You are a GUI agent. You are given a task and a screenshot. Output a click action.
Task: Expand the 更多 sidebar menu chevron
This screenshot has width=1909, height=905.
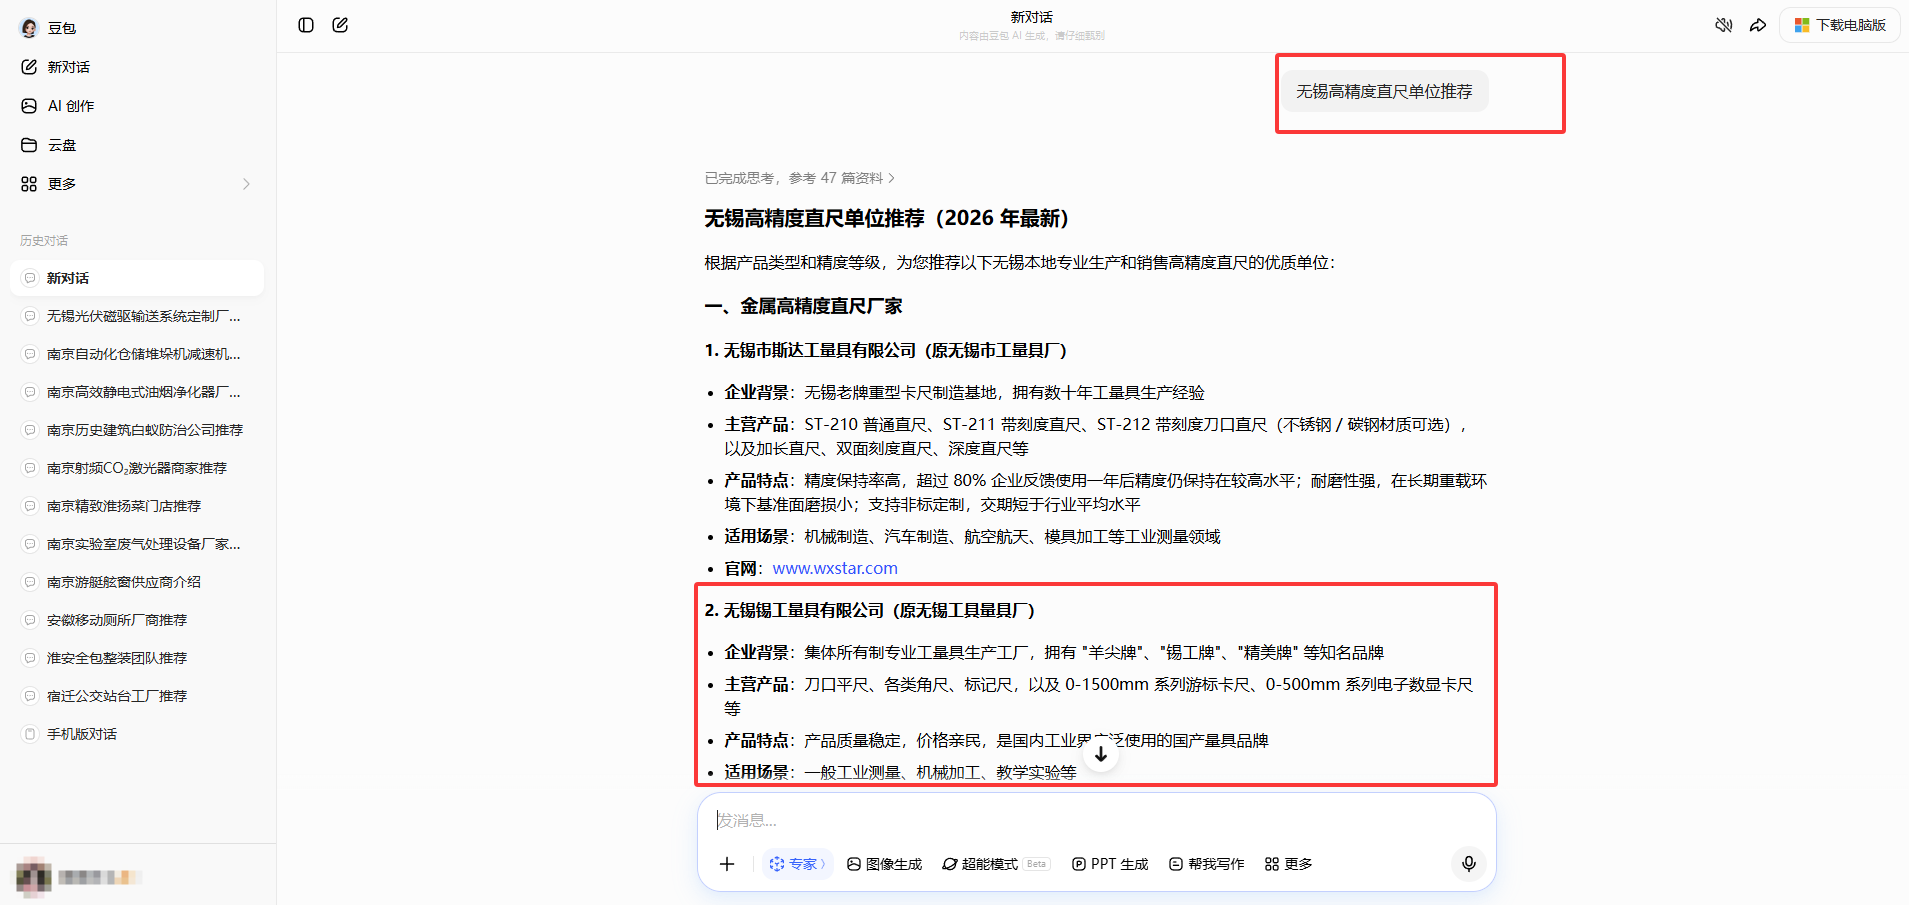(246, 184)
